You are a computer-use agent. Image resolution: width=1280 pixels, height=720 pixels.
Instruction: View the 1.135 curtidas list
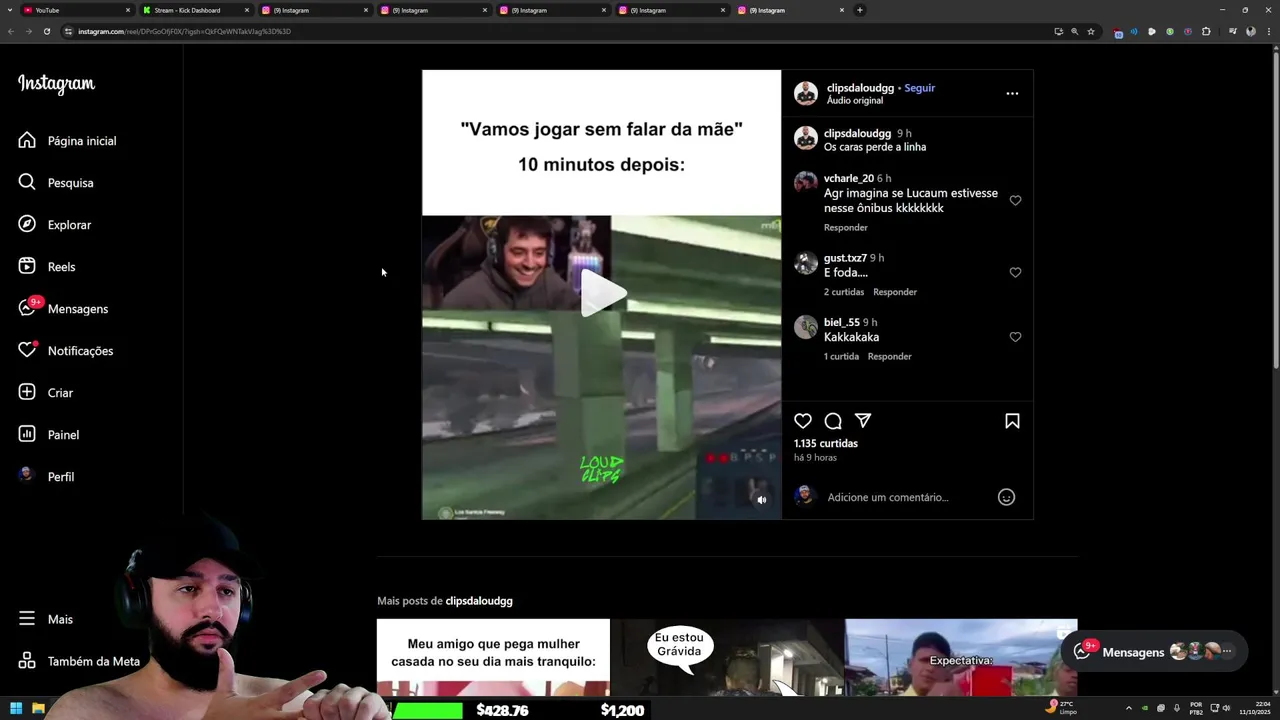(x=826, y=444)
